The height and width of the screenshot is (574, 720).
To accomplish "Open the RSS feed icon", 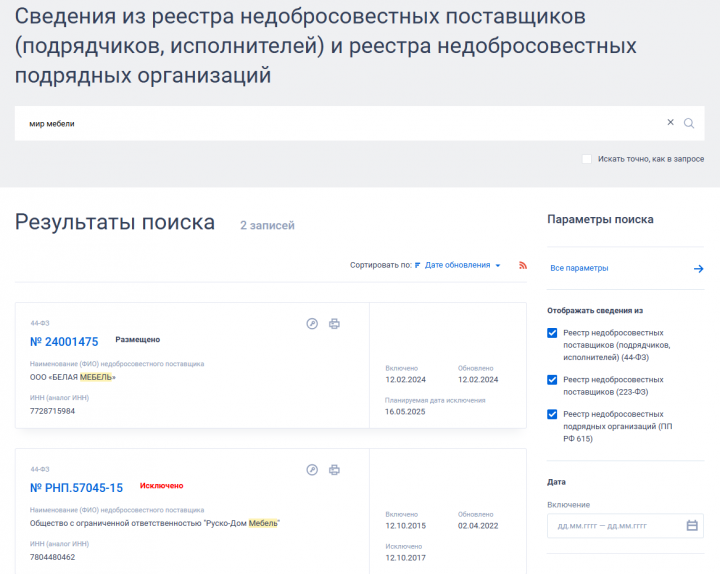I will click(522, 265).
